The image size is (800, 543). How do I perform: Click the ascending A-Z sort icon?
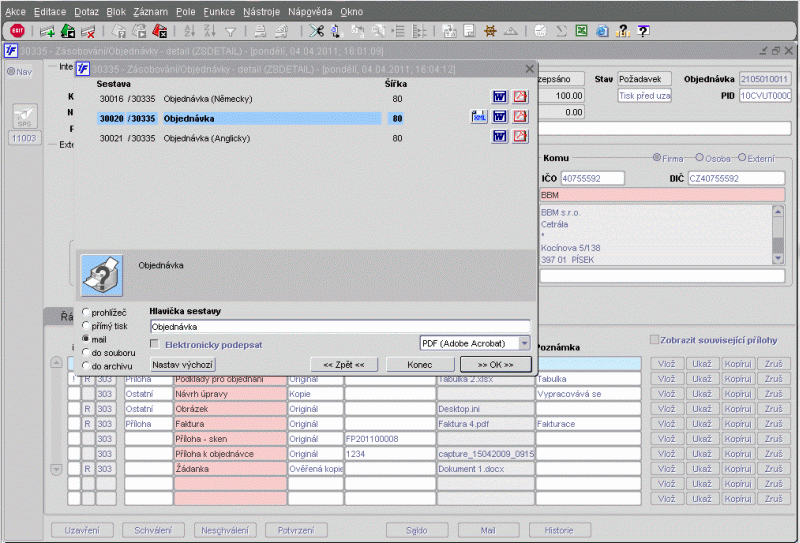tap(189, 31)
